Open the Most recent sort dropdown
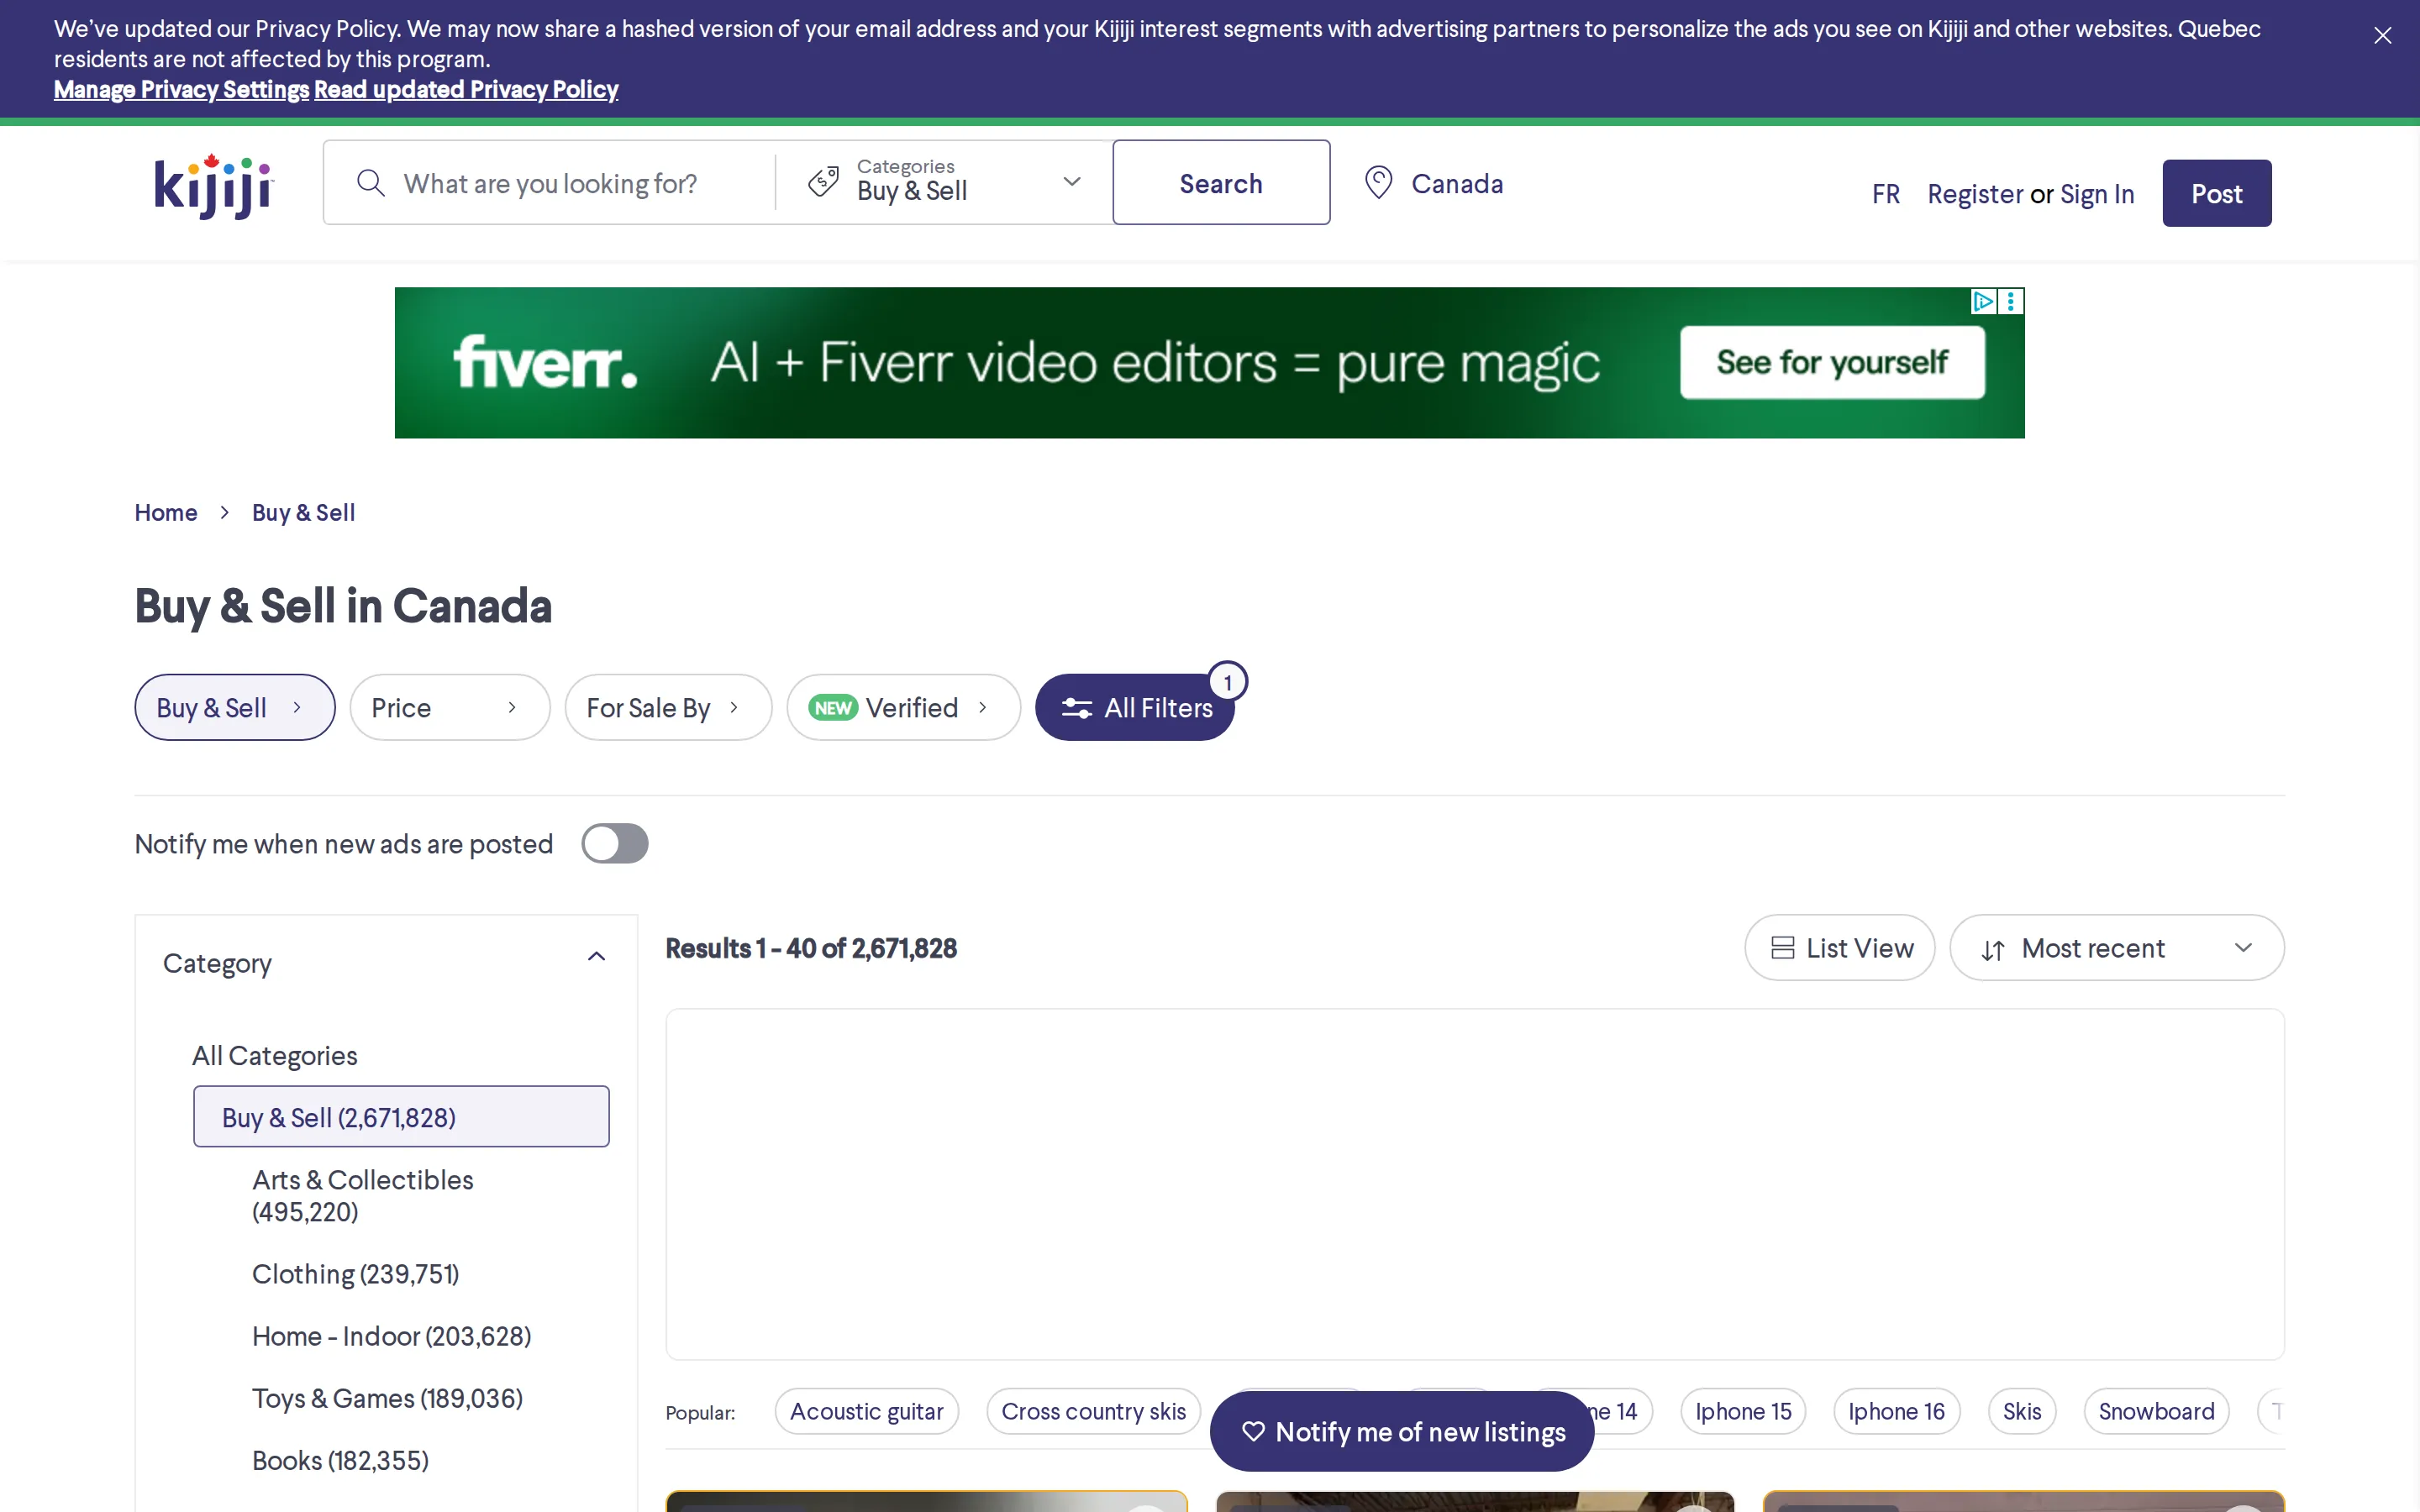The width and height of the screenshot is (2420, 1512). pyautogui.click(x=2117, y=948)
